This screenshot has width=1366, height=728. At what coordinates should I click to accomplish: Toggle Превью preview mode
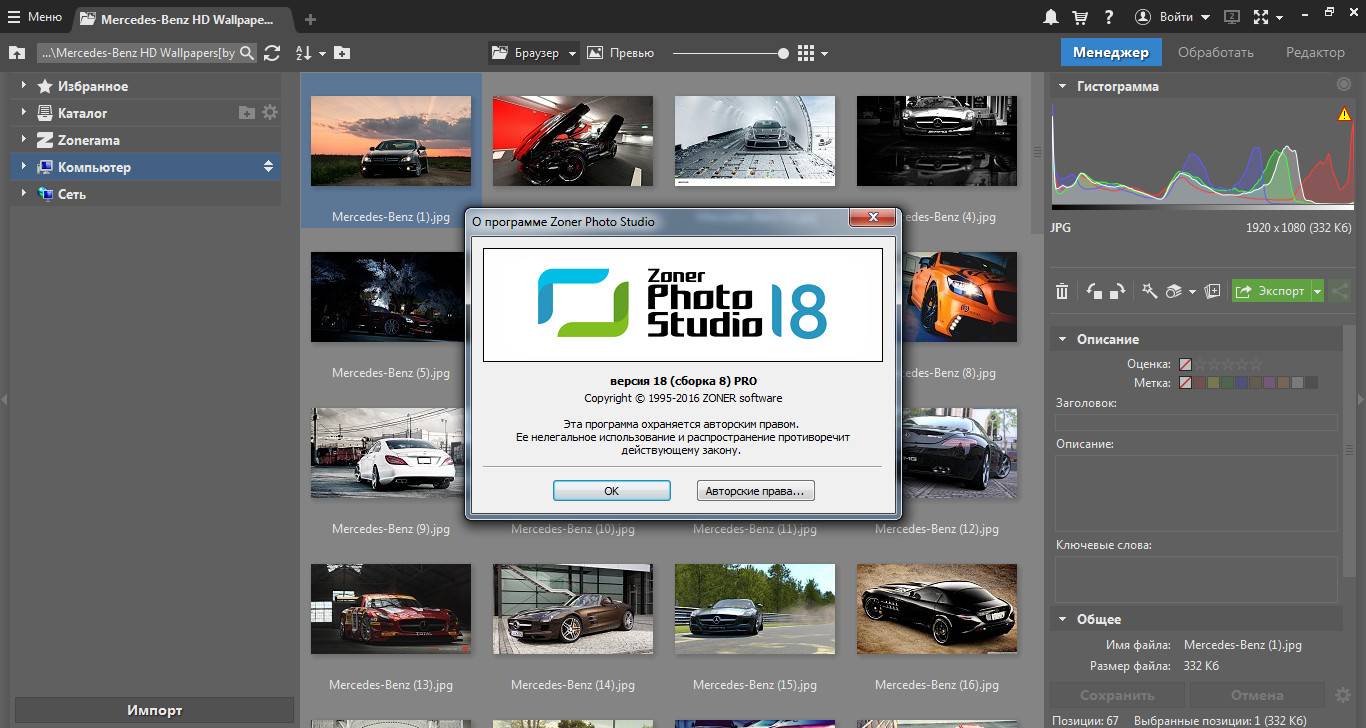[x=621, y=53]
